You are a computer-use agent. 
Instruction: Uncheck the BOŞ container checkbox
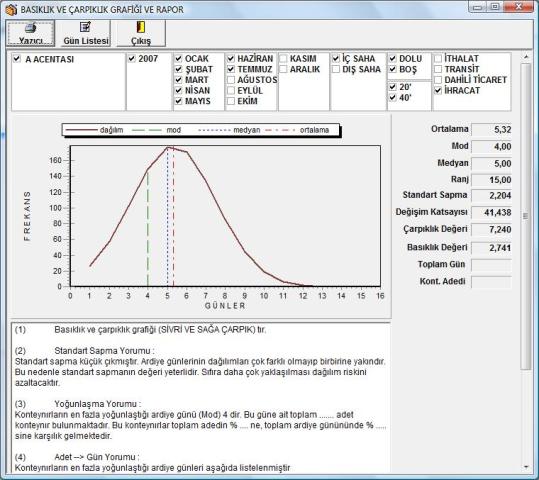393,69
